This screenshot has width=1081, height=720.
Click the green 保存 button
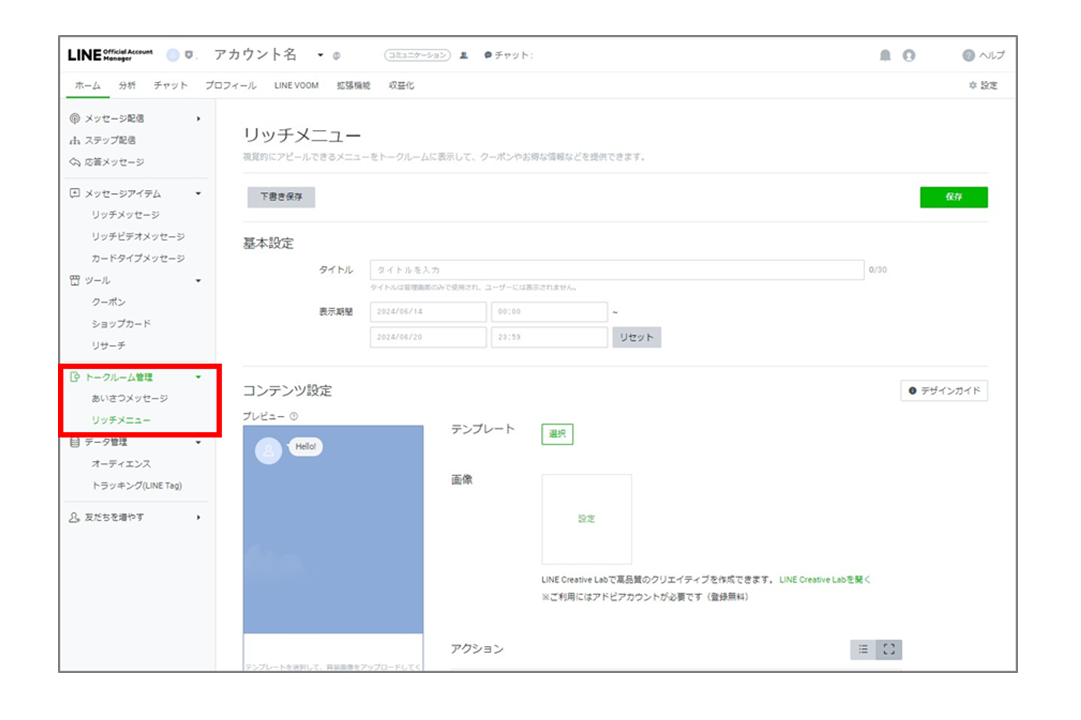point(953,197)
